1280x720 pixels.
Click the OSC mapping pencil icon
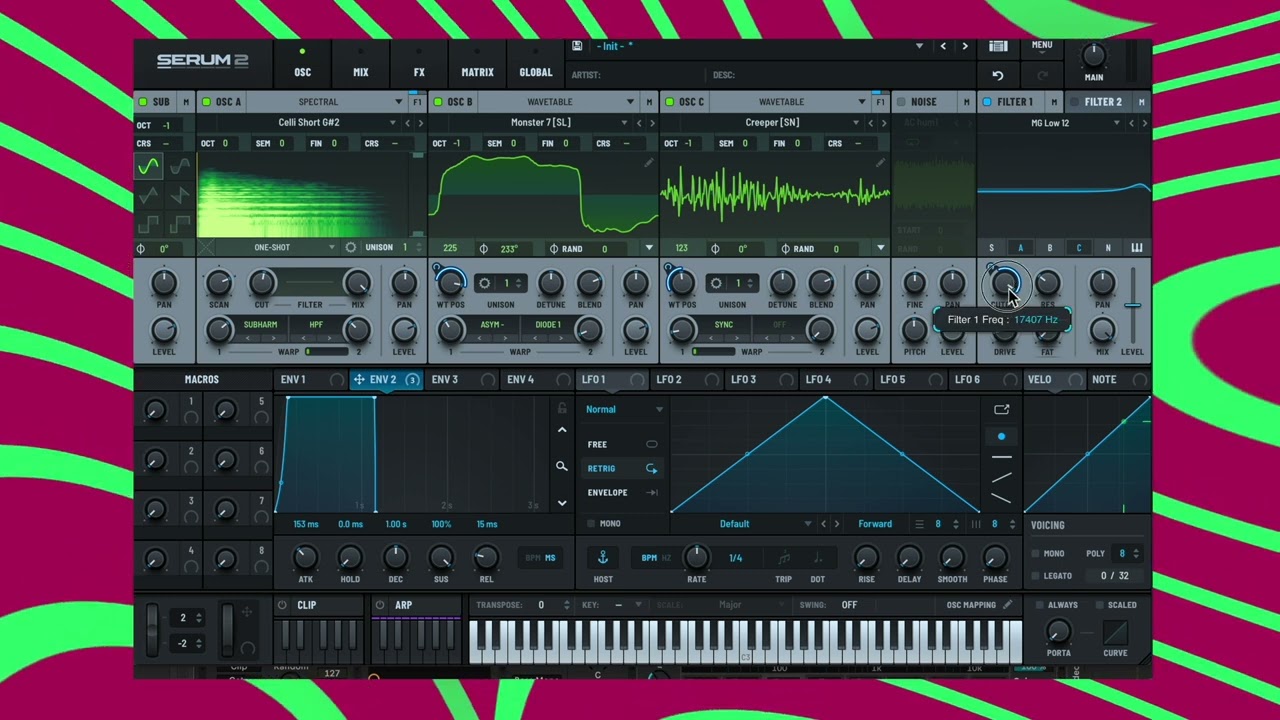click(1008, 605)
